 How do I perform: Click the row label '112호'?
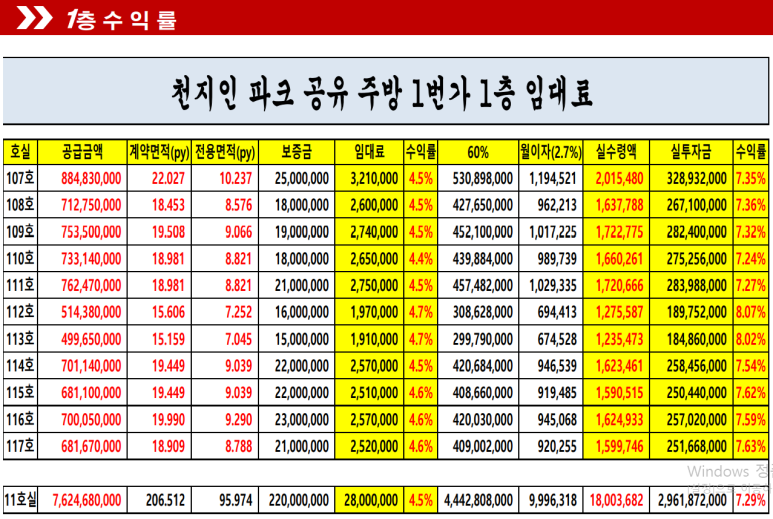tap(20, 312)
